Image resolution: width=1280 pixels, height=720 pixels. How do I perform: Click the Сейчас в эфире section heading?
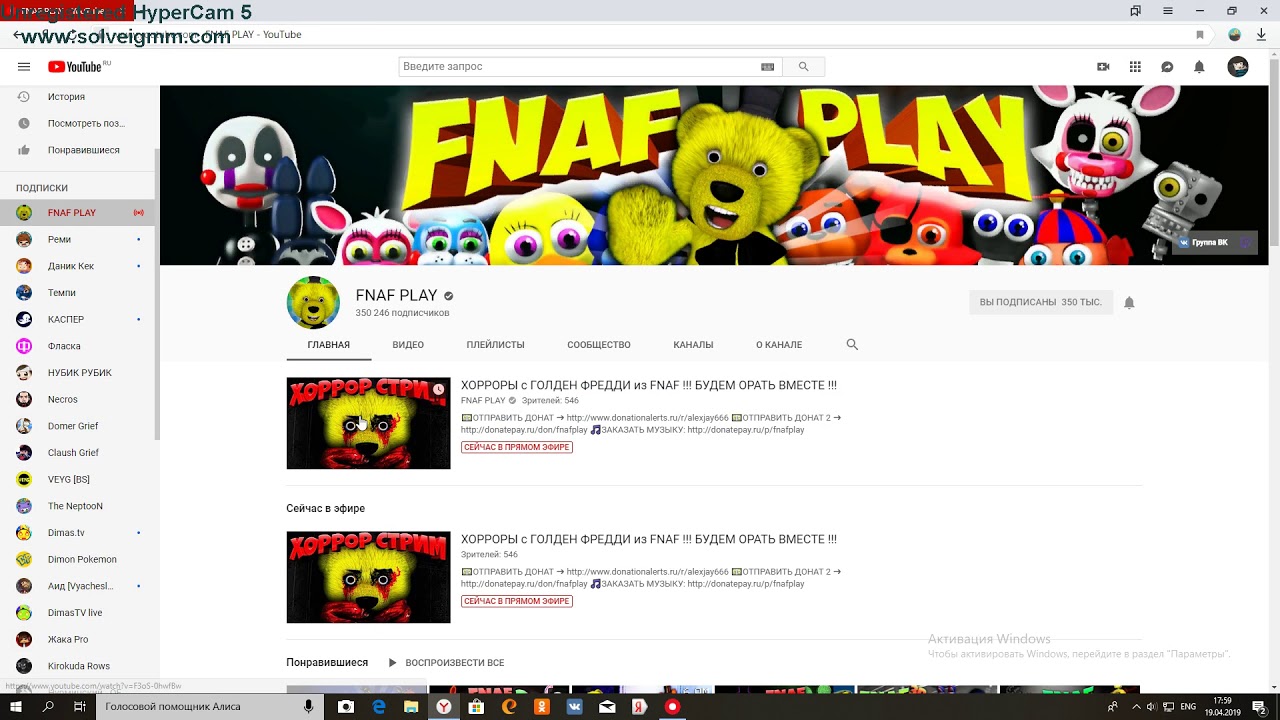point(325,508)
